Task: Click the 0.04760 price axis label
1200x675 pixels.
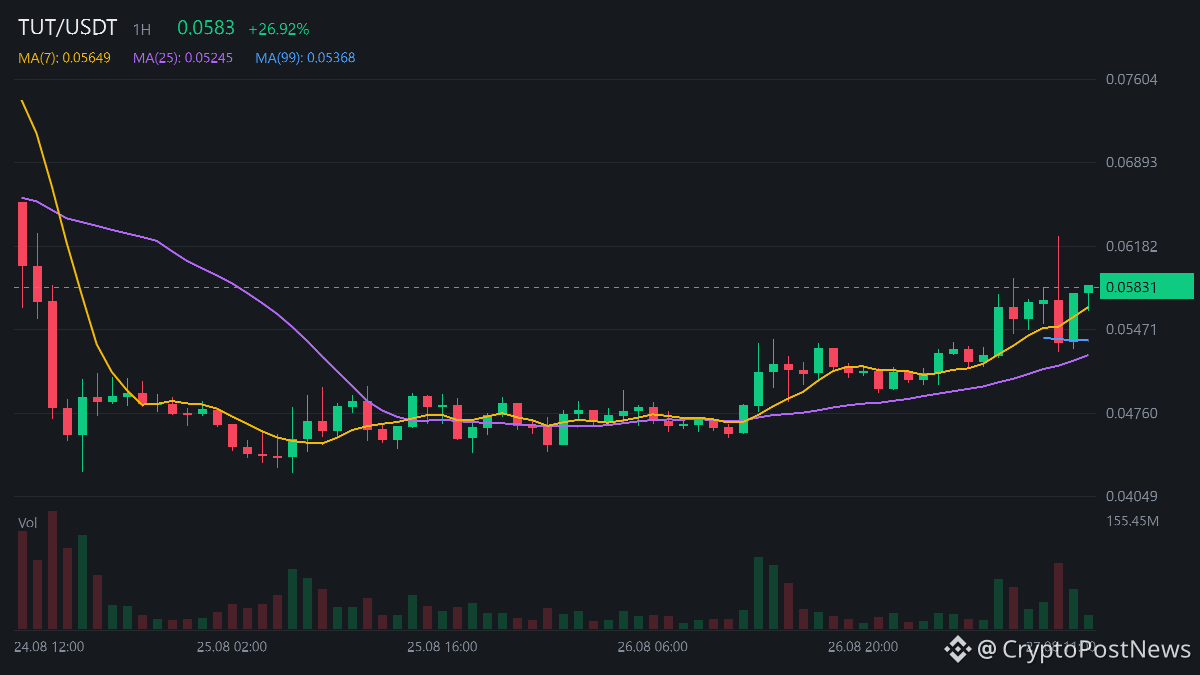Action: [1132, 413]
